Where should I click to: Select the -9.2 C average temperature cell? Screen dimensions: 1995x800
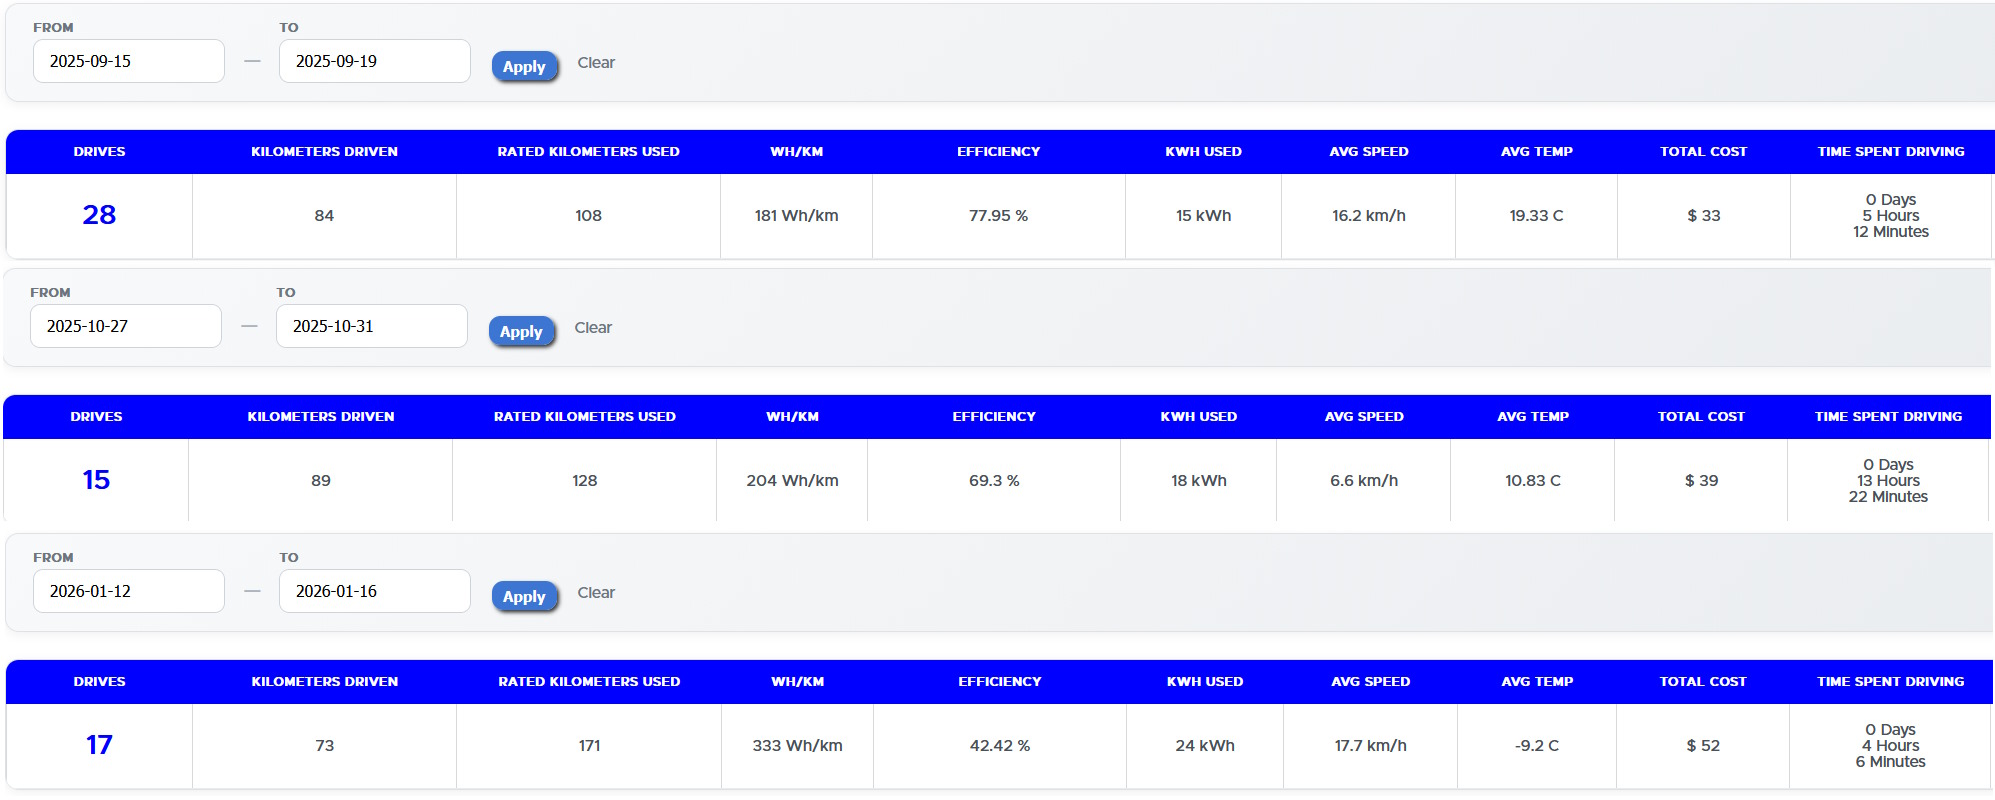(x=1536, y=746)
